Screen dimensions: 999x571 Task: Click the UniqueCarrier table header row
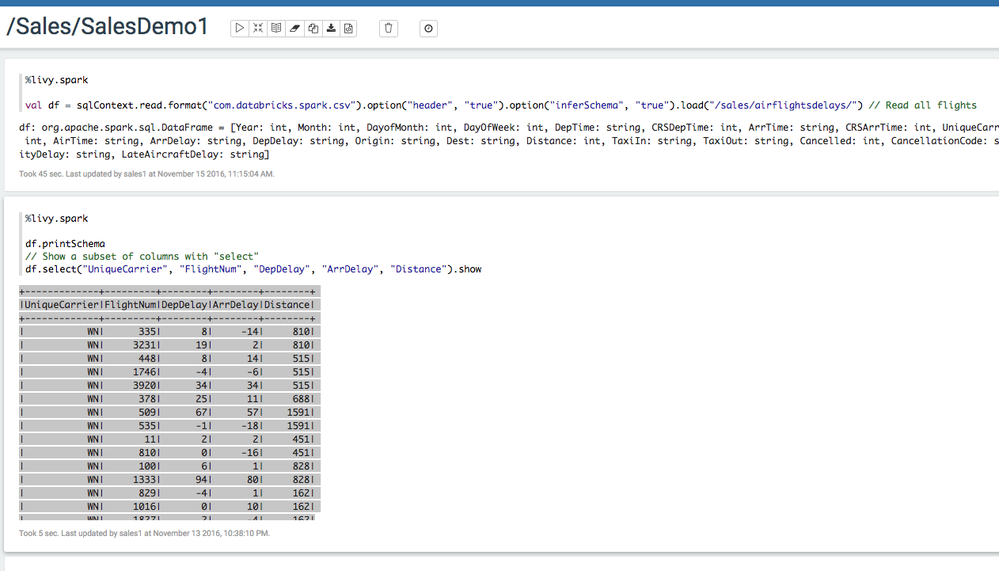click(168, 305)
